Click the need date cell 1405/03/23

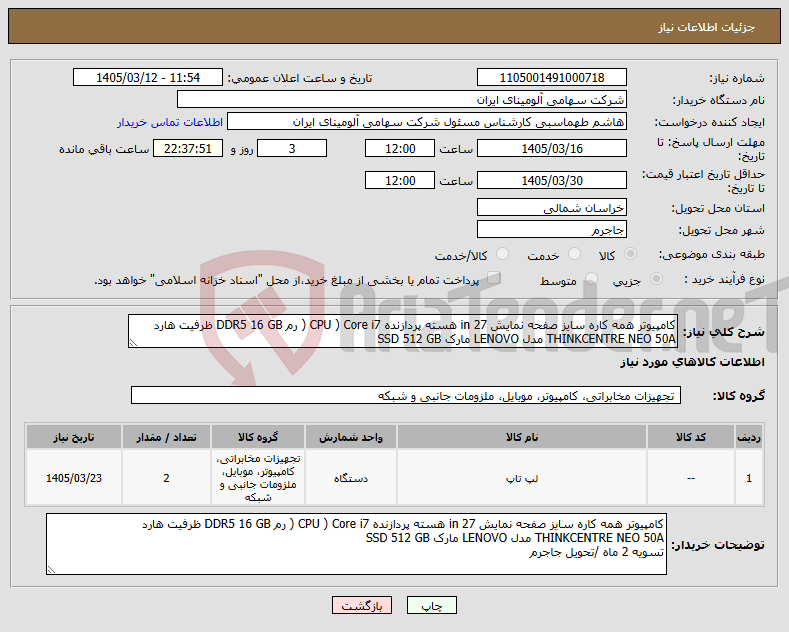[x=74, y=478]
